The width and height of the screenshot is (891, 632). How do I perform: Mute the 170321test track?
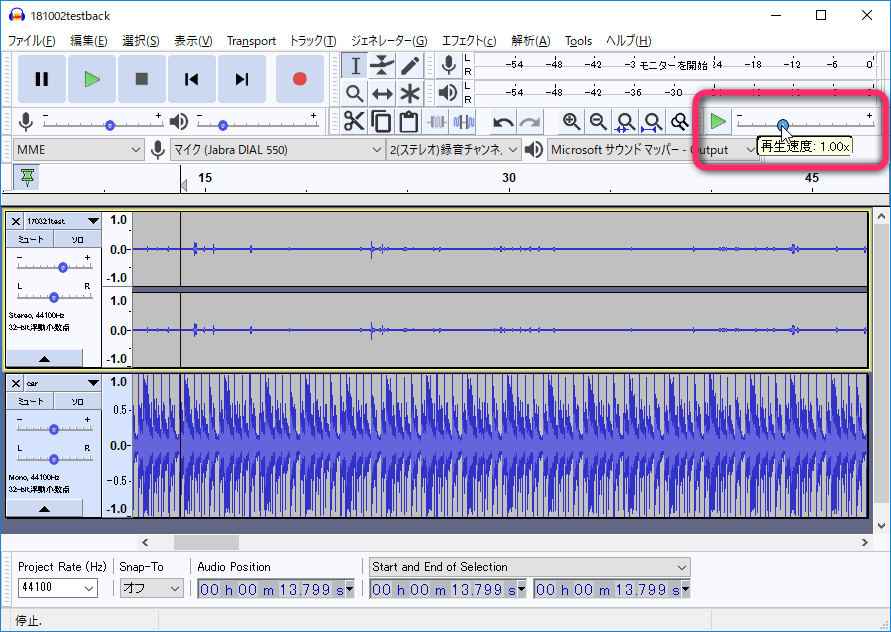point(31,239)
